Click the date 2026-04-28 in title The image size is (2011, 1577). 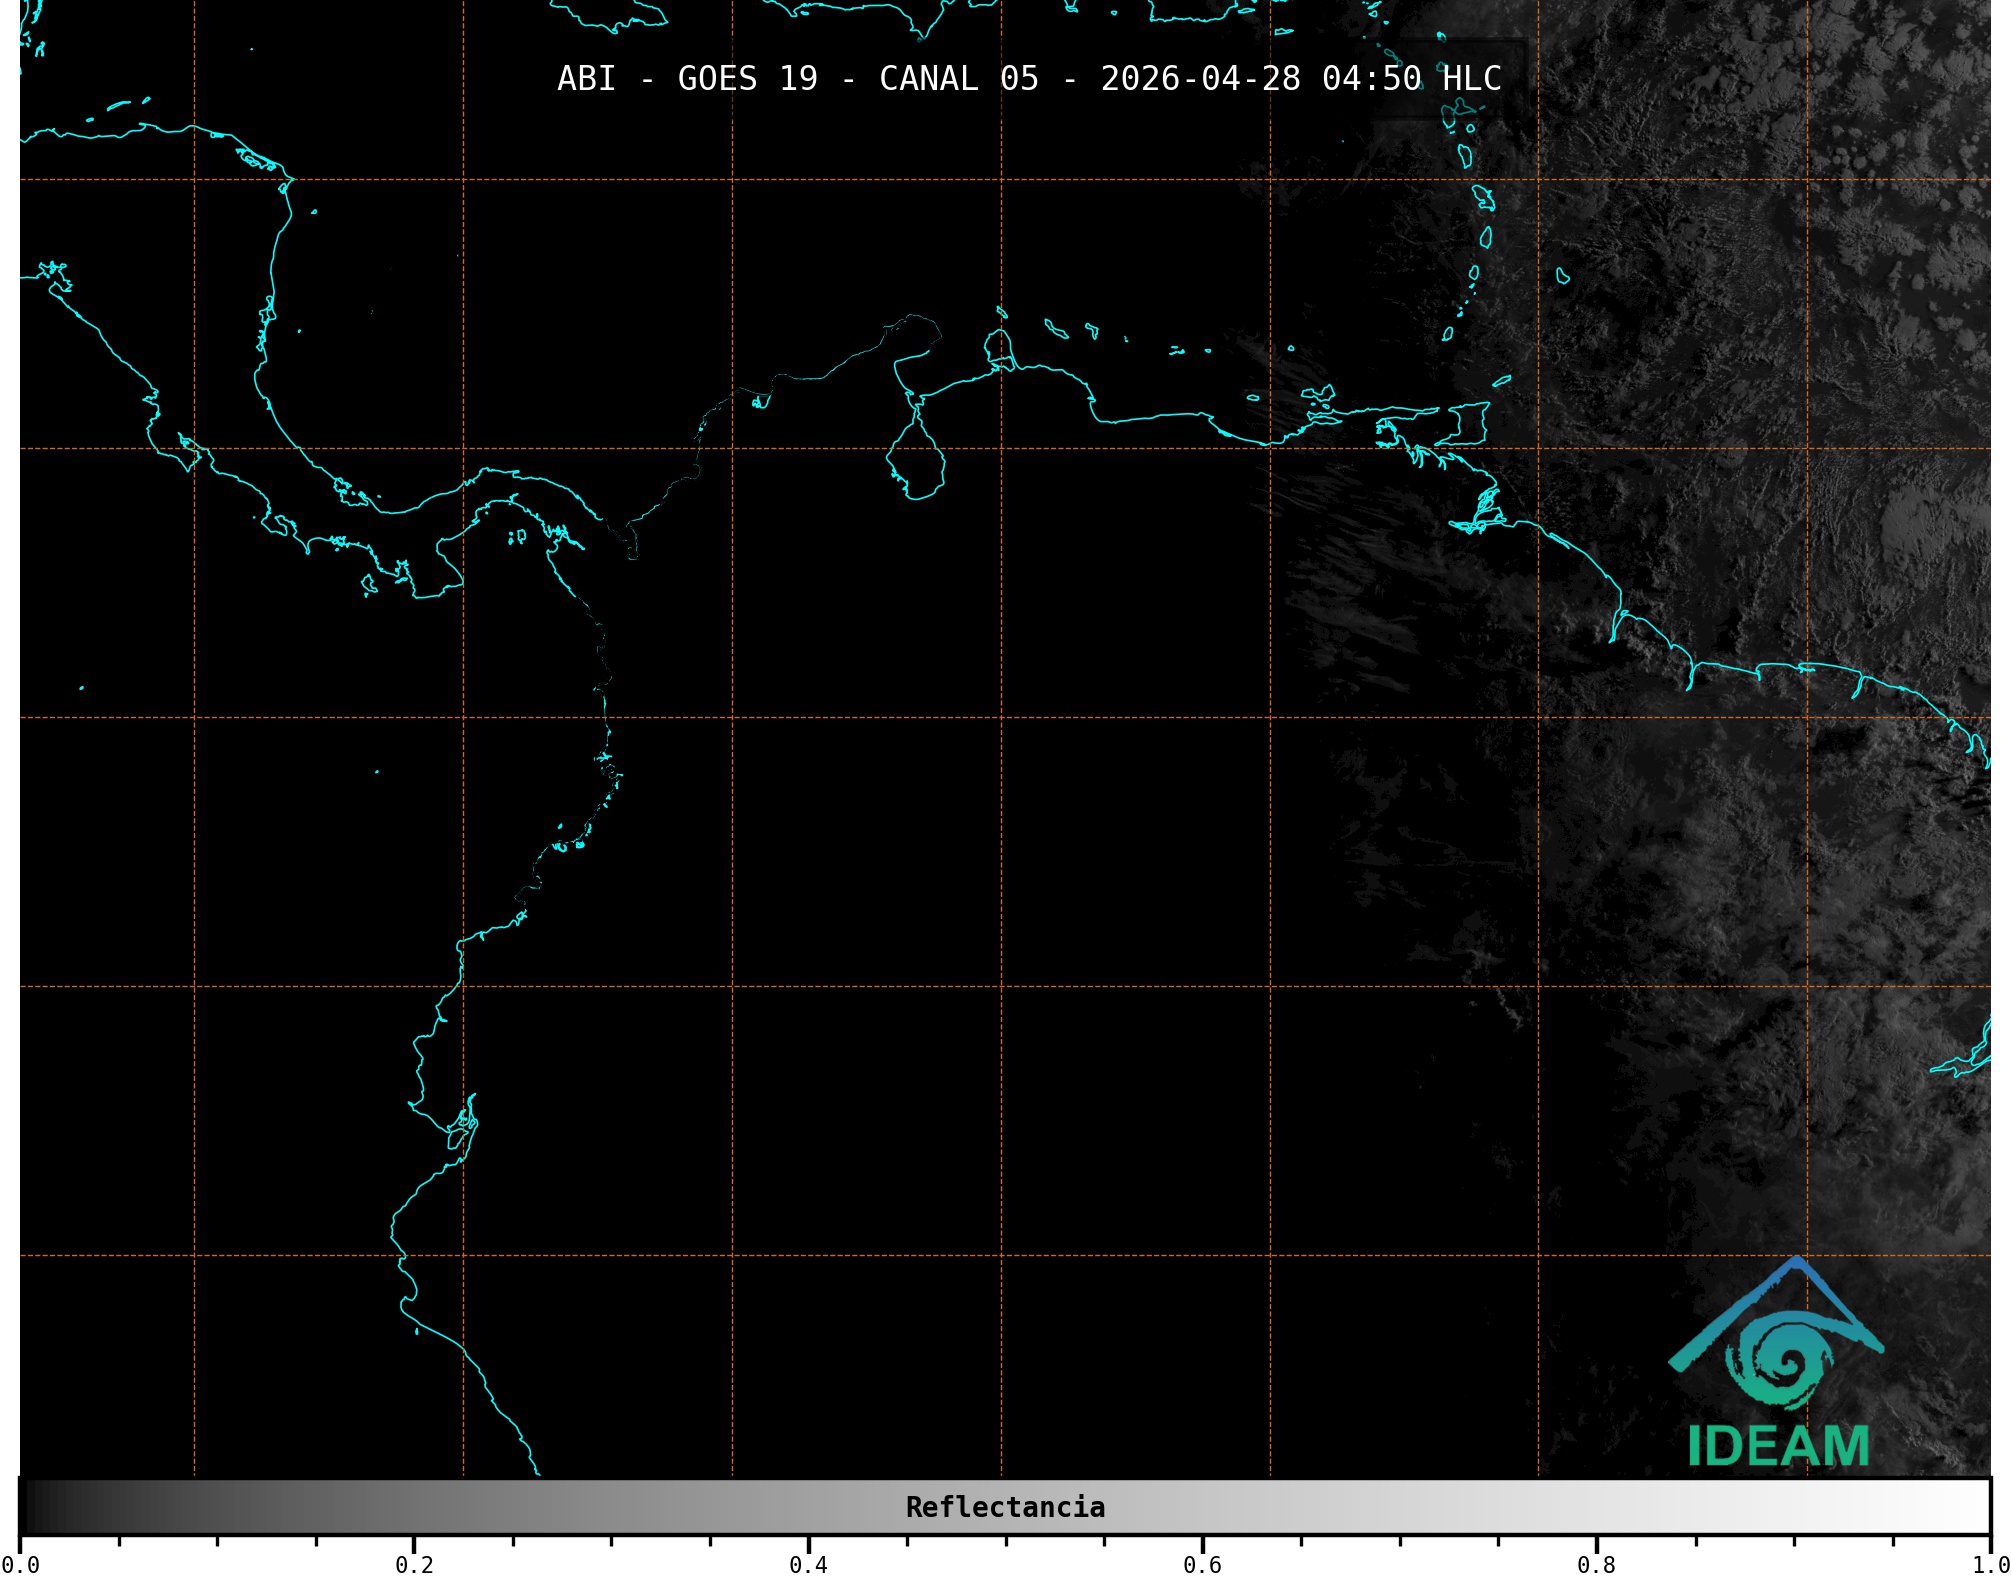[1200, 78]
